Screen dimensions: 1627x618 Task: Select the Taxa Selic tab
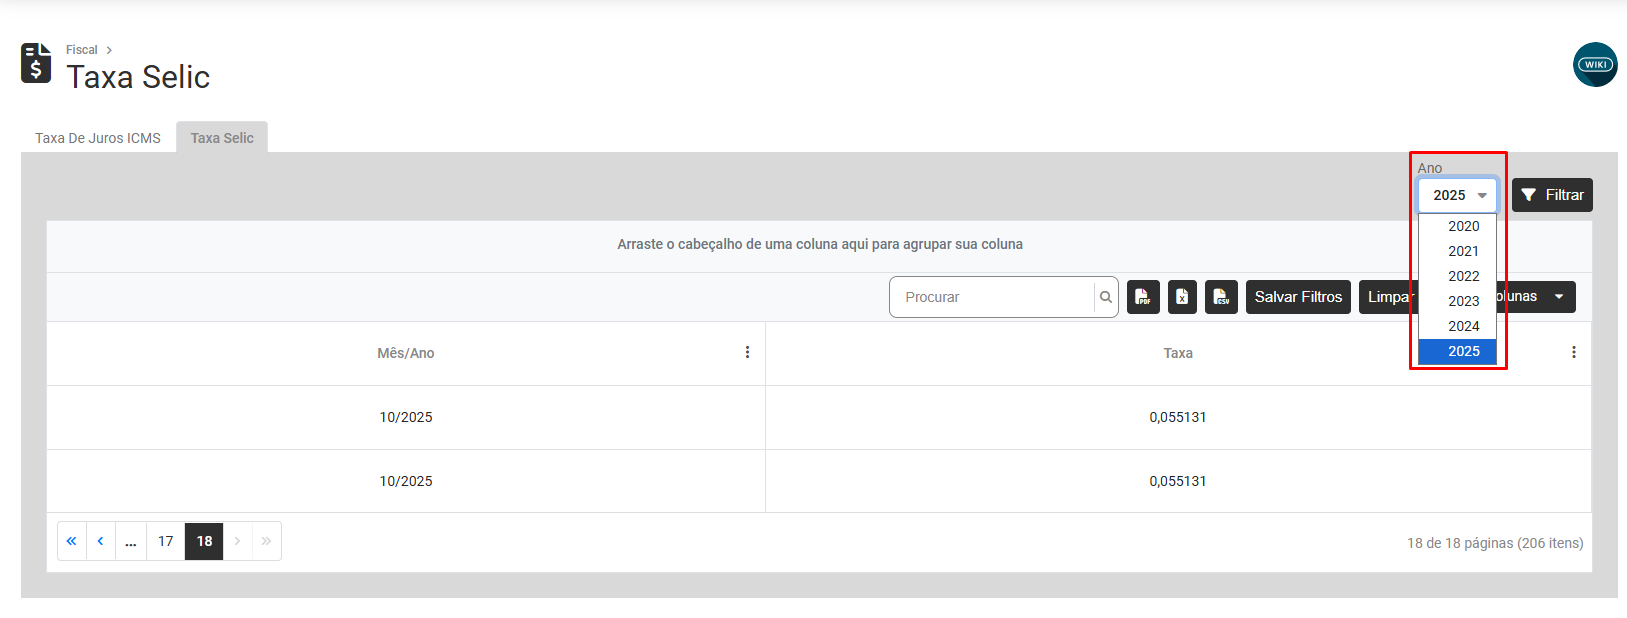222,138
